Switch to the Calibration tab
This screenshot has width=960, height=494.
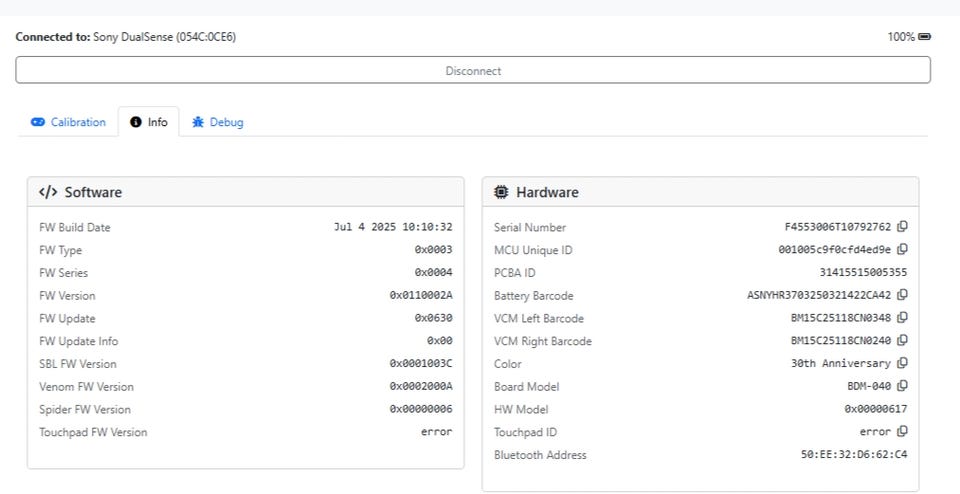(68, 122)
